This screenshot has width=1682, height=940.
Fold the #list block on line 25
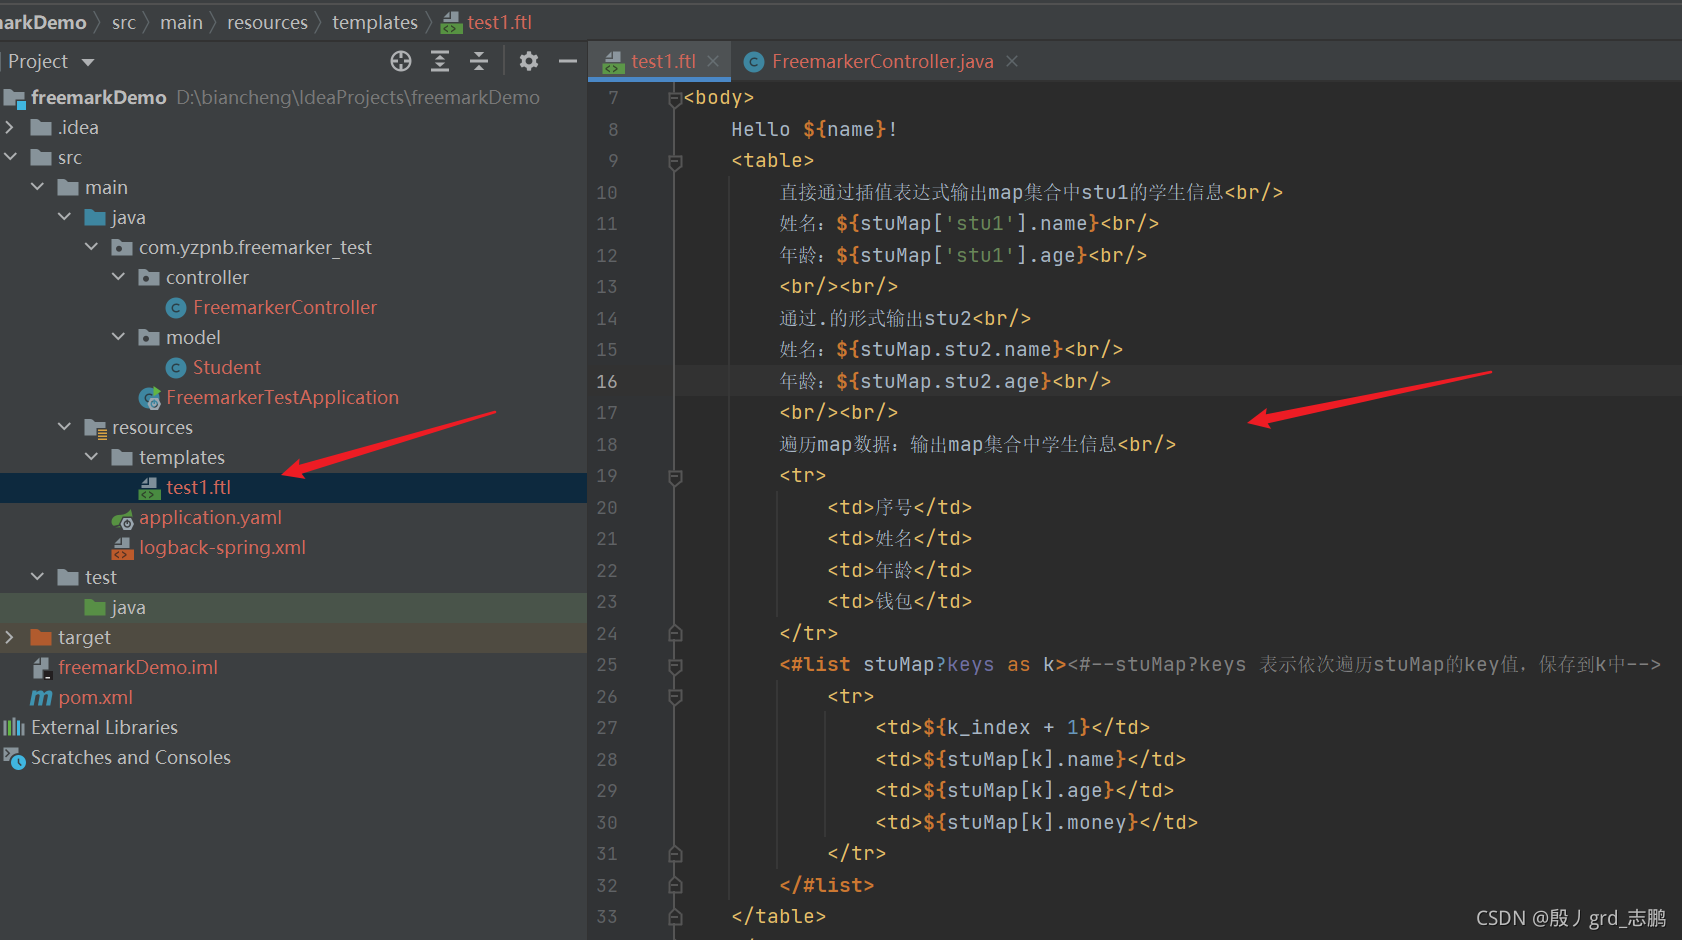(x=675, y=665)
